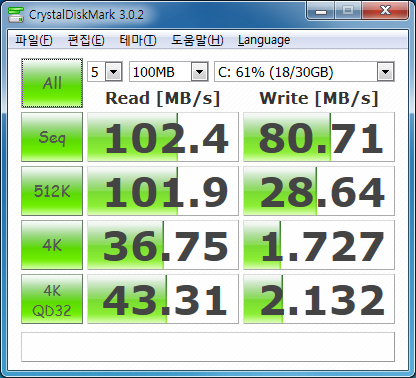This screenshot has height=378, width=416.
Task: Click the Seq read result 102.4
Action: pyautogui.click(x=163, y=137)
